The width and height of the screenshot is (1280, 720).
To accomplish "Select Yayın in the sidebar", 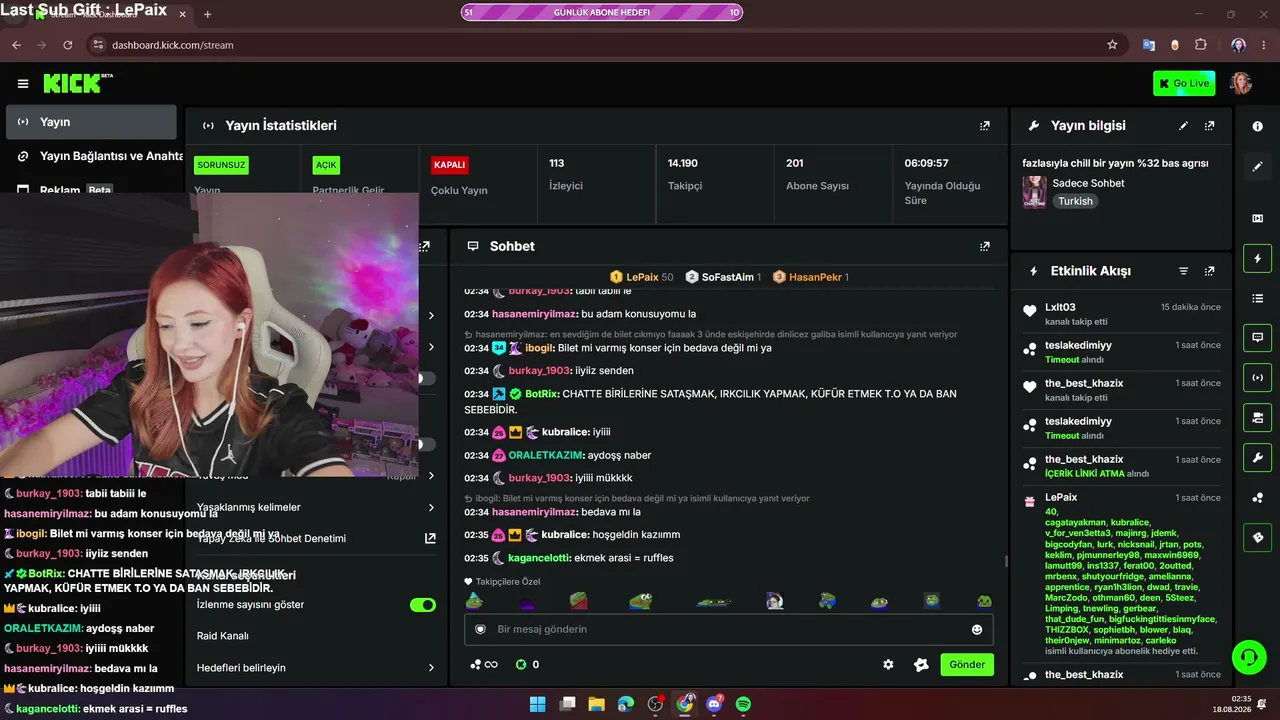I will 91,122.
